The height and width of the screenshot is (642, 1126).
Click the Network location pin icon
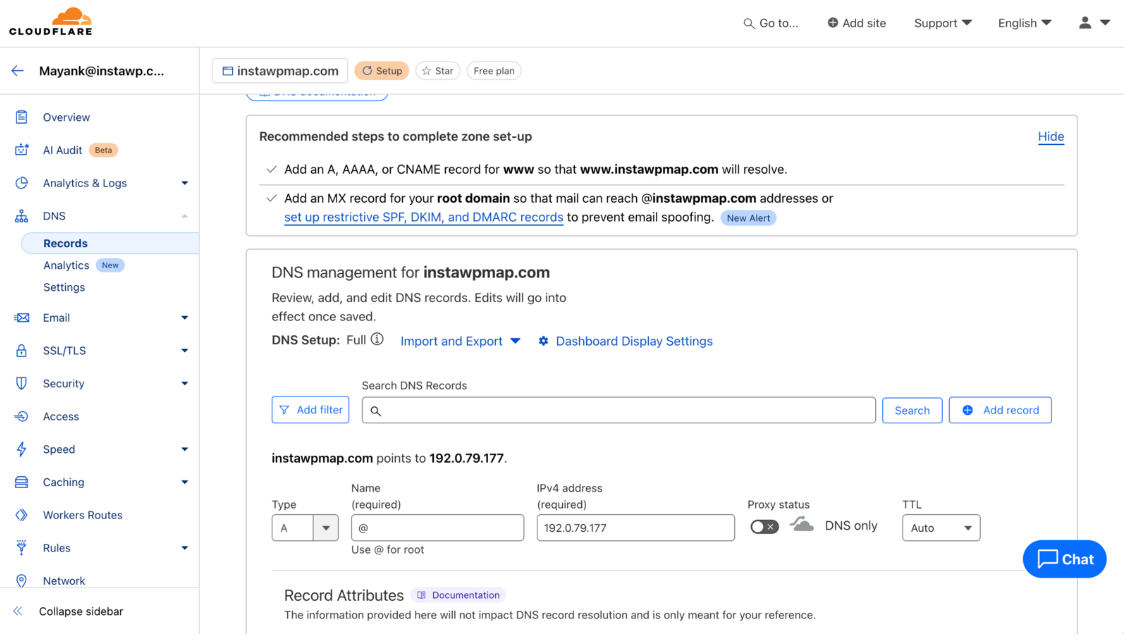[x=22, y=580]
